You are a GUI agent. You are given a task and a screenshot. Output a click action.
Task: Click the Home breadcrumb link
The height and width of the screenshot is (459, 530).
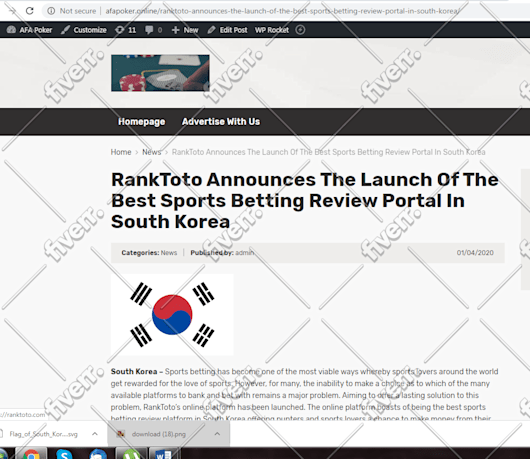pyautogui.click(x=121, y=152)
